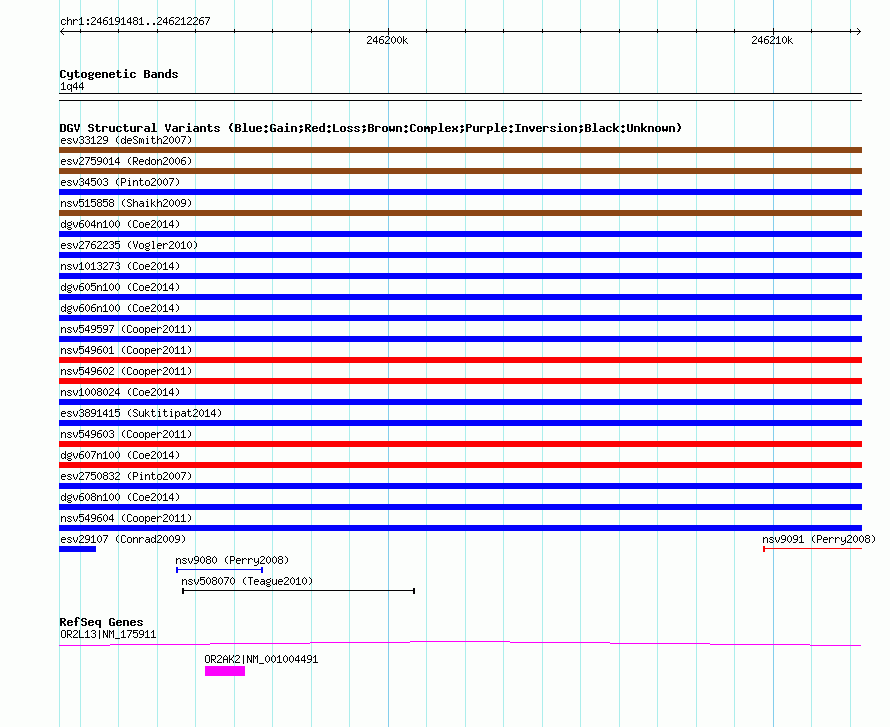Select the red bar under dgv607n100
This screenshot has width=890, height=727.
460,465
